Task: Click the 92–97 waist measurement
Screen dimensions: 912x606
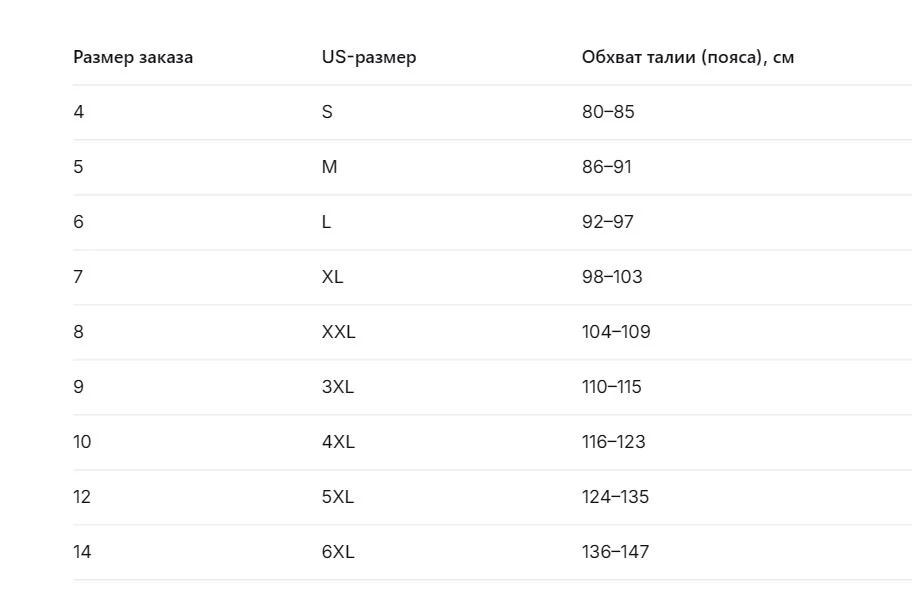Action: tap(608, 222)
